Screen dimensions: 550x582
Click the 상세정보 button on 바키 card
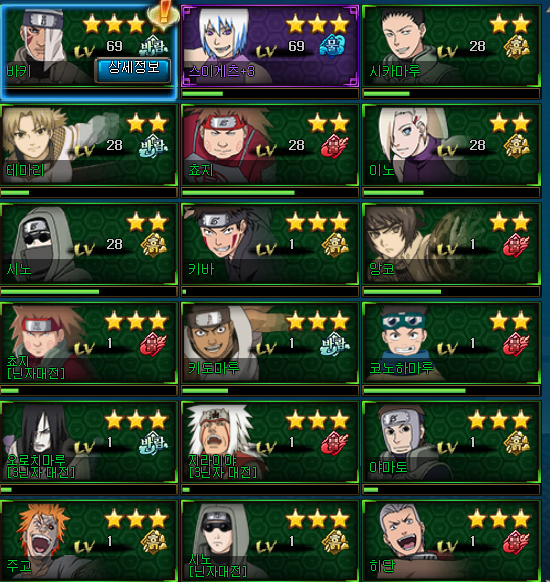pyautogui.click(x=133, y=69)
